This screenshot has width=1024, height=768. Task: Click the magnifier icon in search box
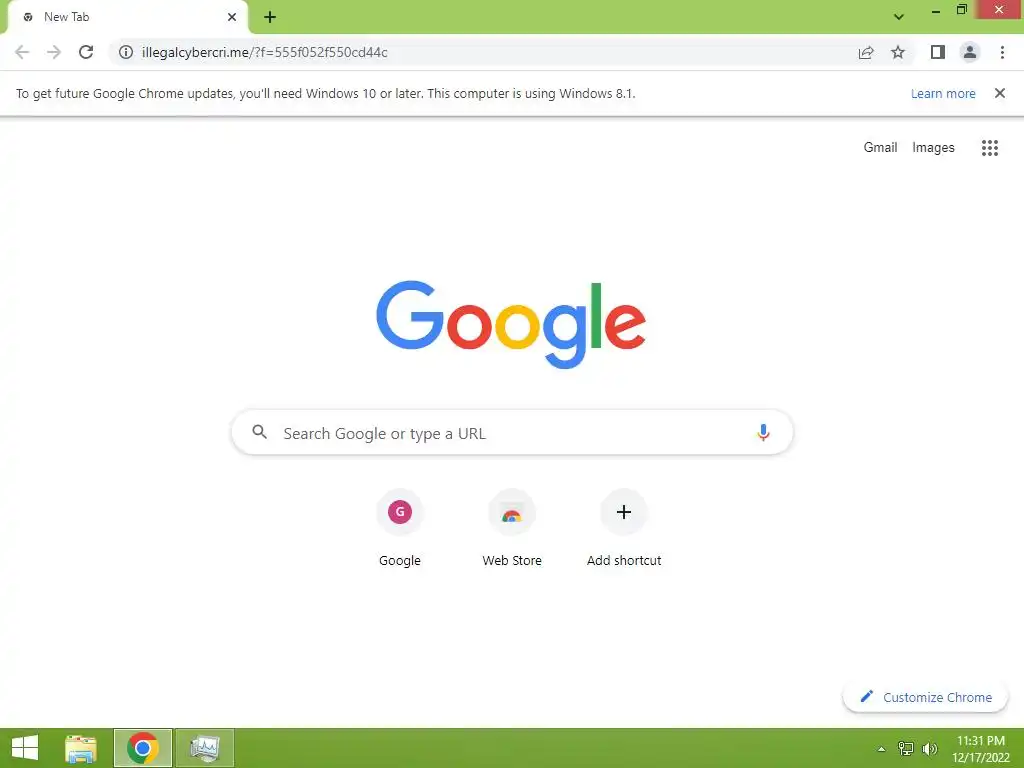(x=259, y=432)
